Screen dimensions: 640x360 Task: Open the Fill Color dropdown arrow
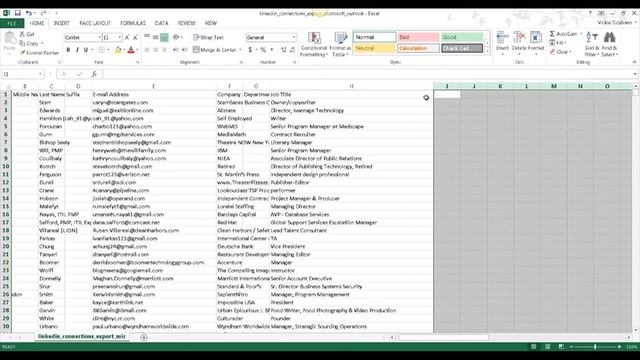coord(124,50)
